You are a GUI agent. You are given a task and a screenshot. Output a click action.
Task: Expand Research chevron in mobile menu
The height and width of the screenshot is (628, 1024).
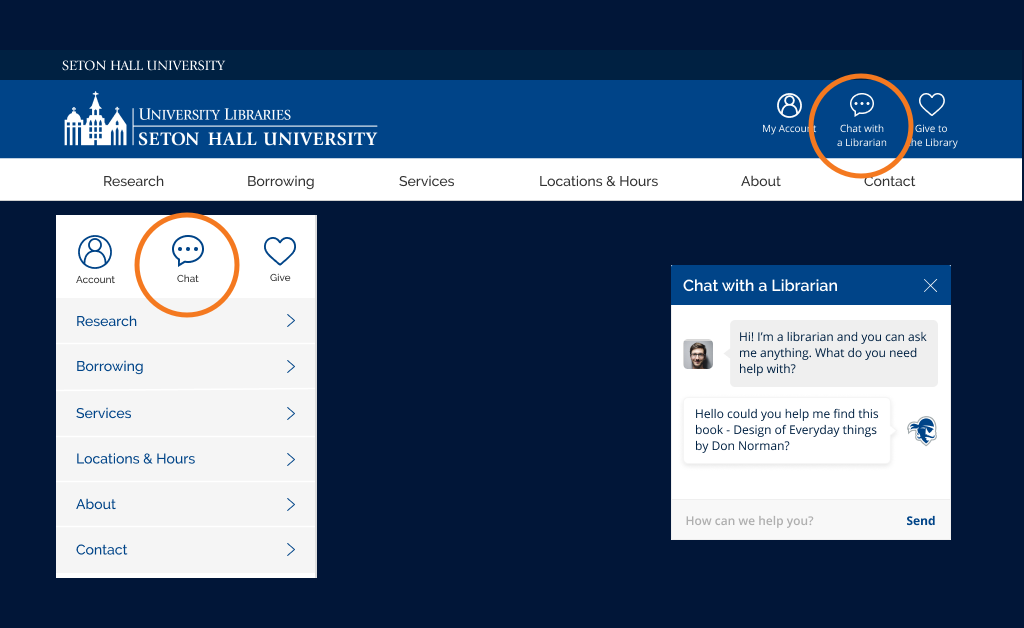click(291, 321)
